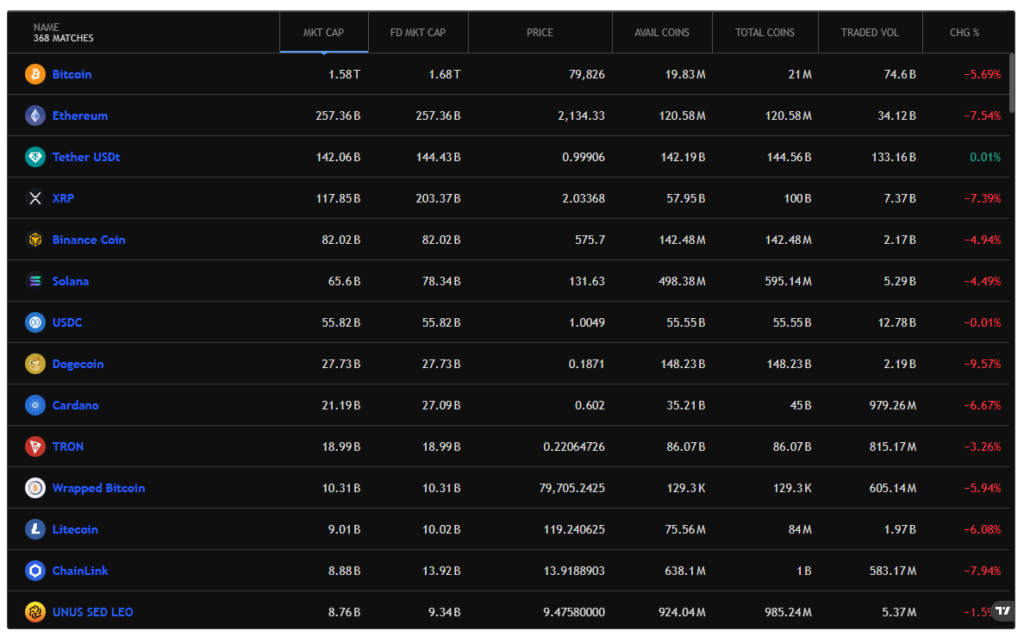This screenshot has width=1024, height=637.
Task: Click the vertical scrollbar thumb
Action: point(1013,83)
